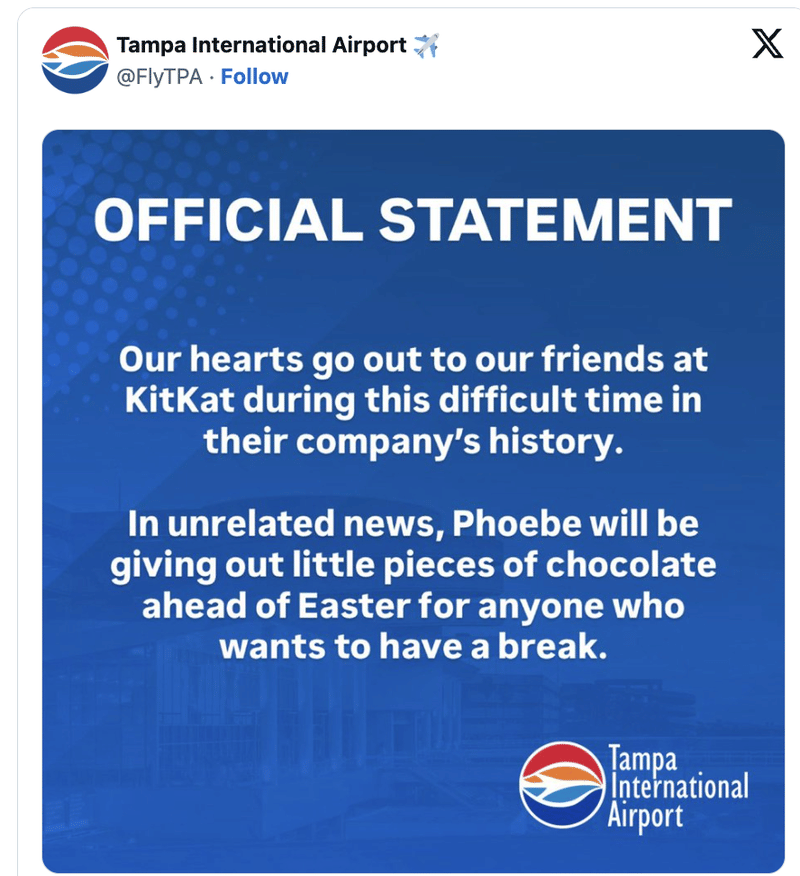Click the OFFICIAL STATEMENT heading

coord(412,220)
